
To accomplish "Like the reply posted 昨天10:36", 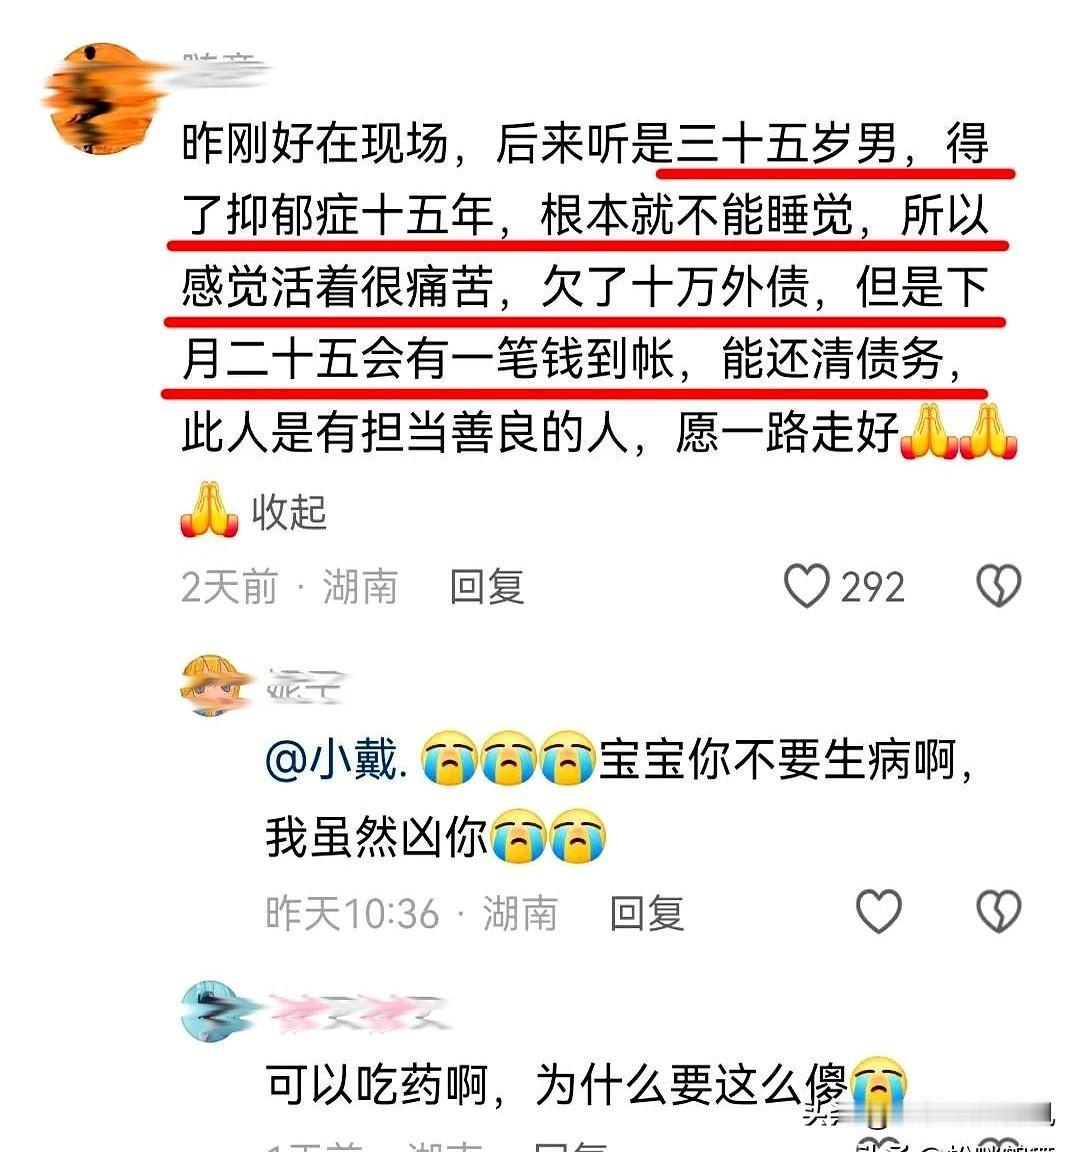I will [x=879, y=912].
